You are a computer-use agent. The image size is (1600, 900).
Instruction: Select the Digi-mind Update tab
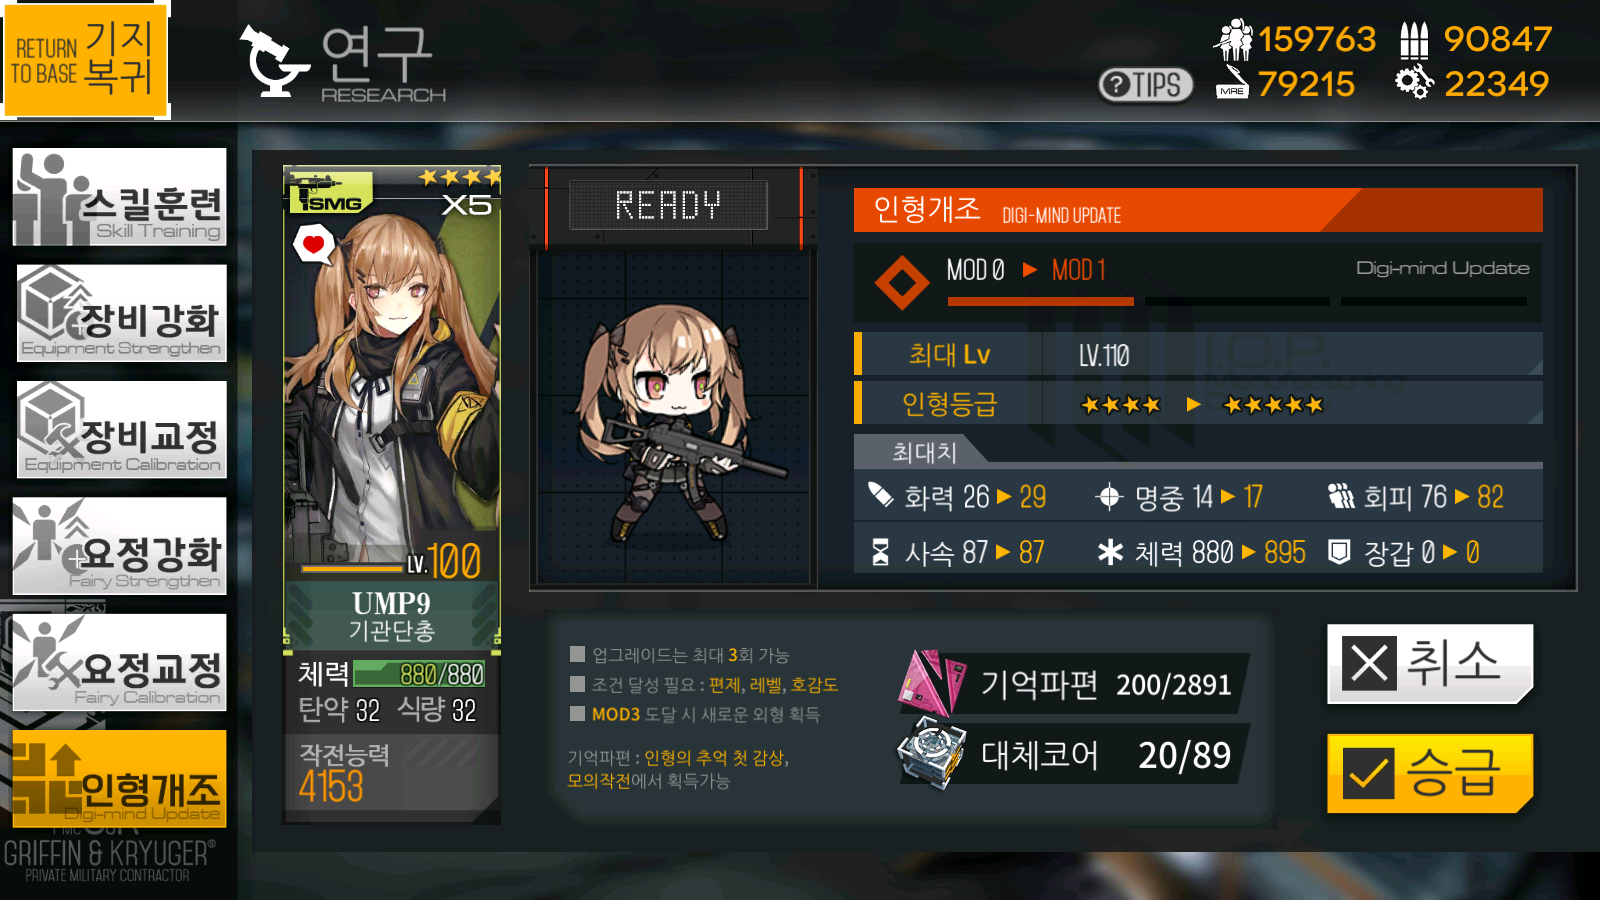coord(119,779)
